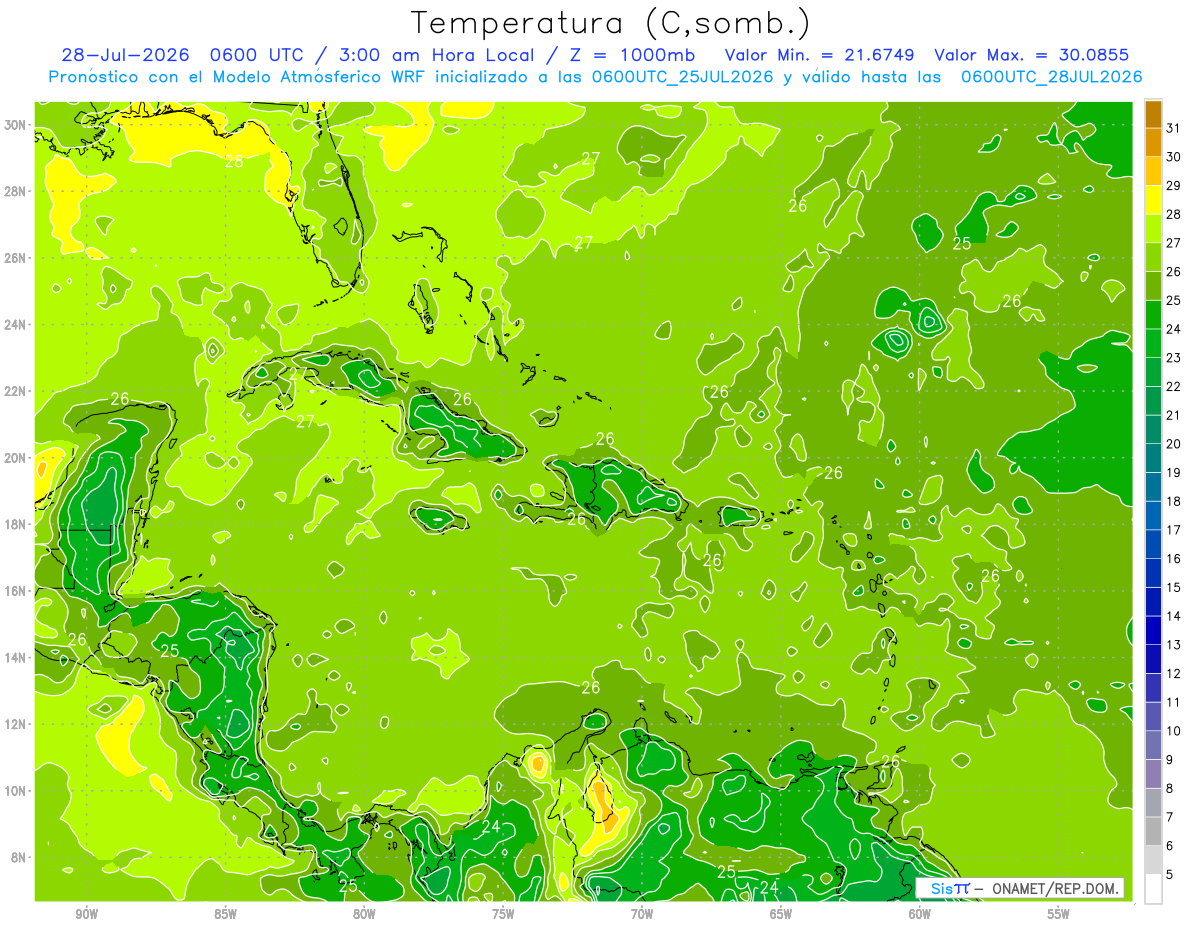The width and height of the screenshot is (1200, 927).
Task: Click the 14N latitude axis label
Action: (17, 657)
